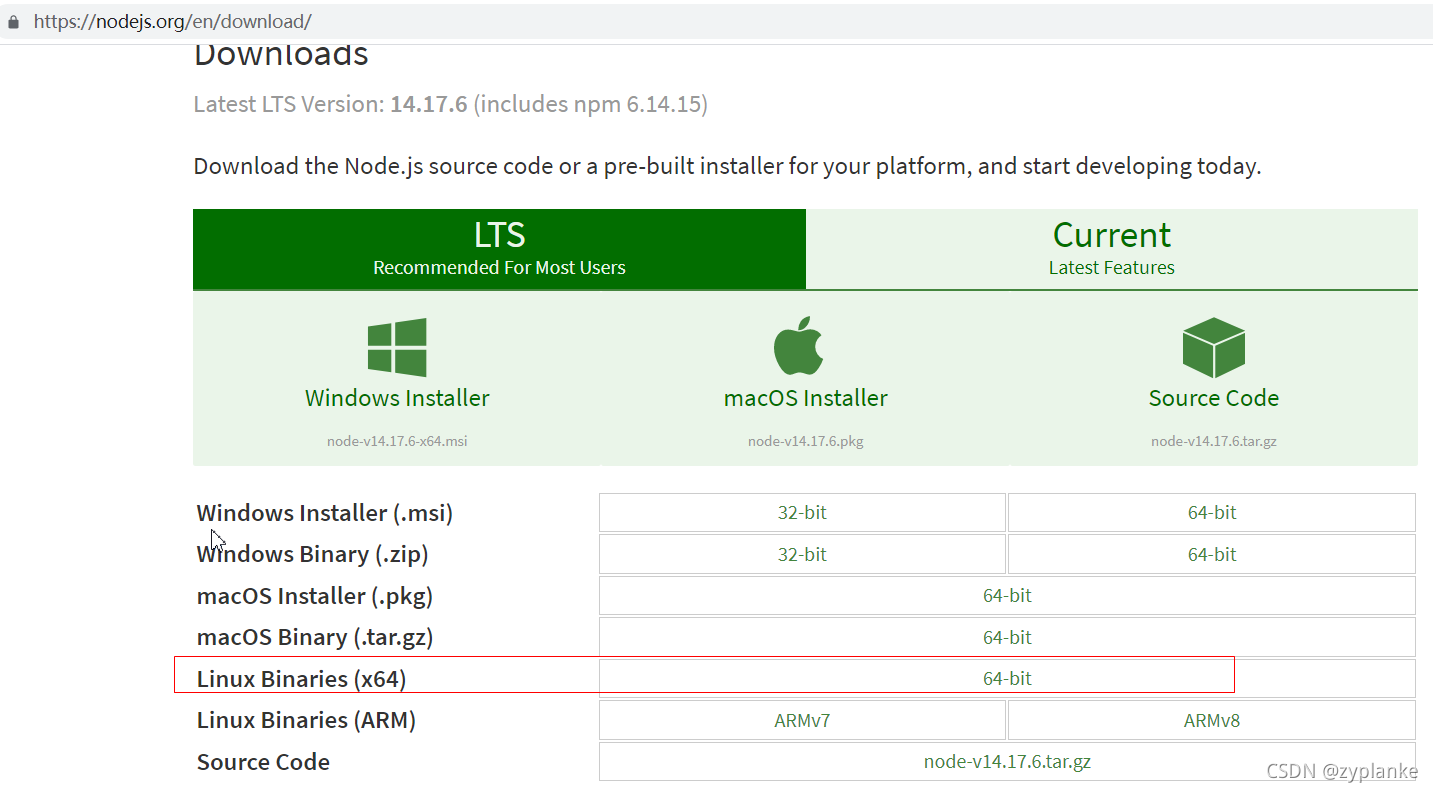Screen dimensions: 1433x792
Task: Click the Source Code box icon
Action: coord(1213,347)
